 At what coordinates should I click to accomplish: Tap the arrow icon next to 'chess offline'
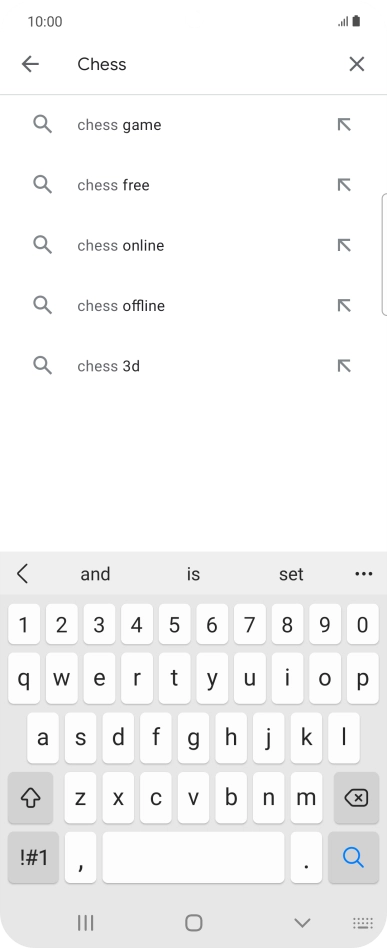pos(344,305)
